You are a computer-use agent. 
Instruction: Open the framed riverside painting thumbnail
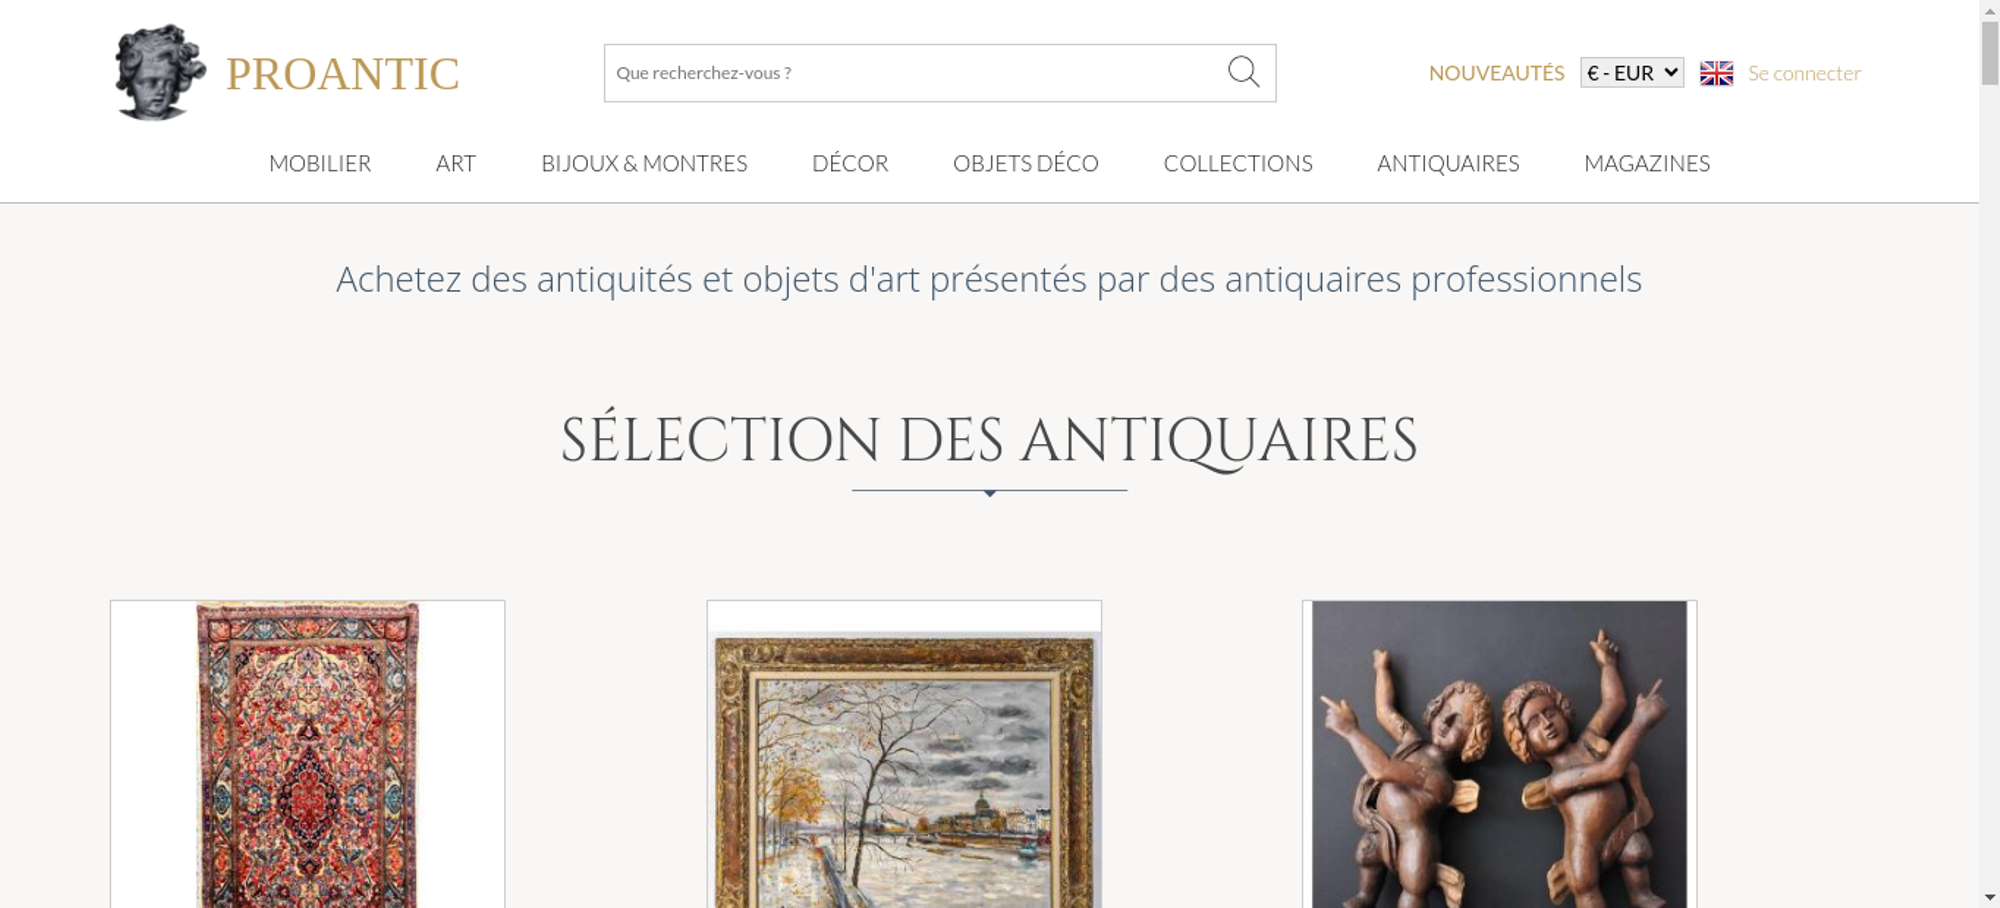[904, 754]
